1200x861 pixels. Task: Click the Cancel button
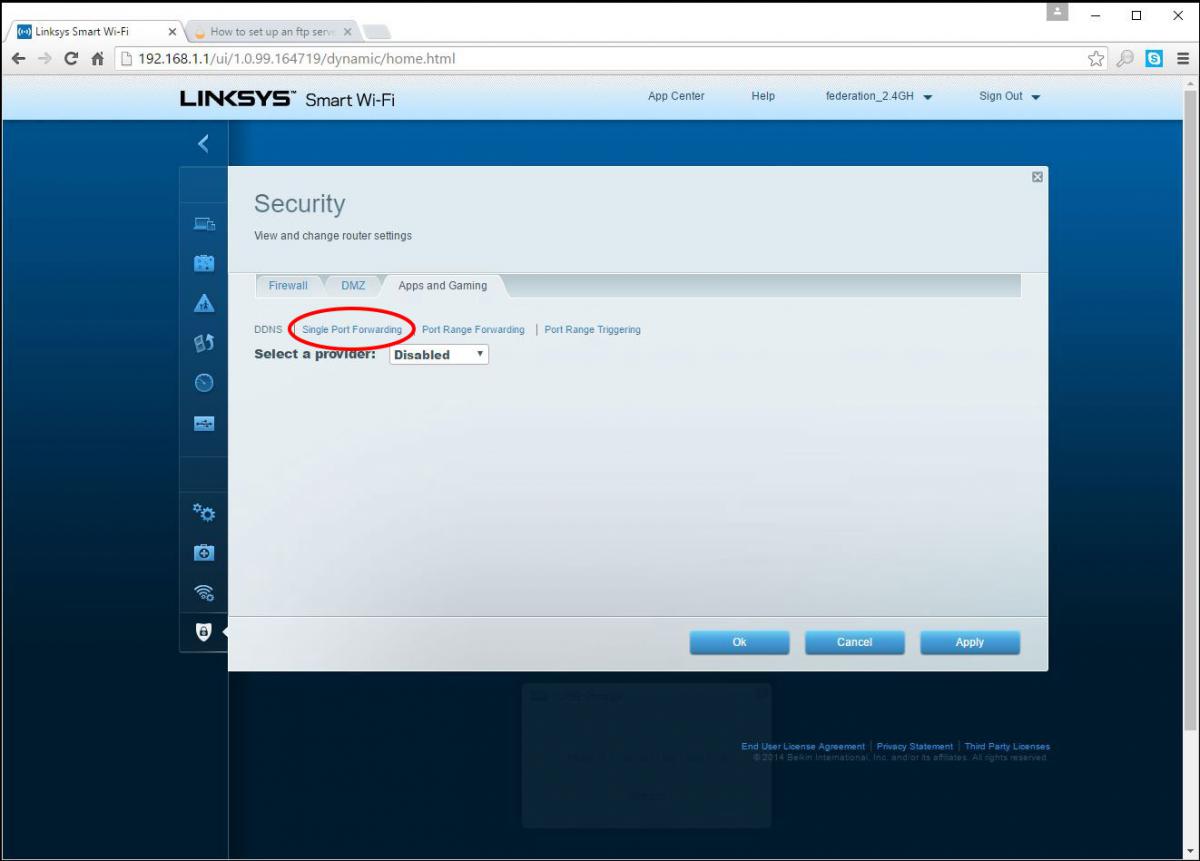[x=854, y=642]
